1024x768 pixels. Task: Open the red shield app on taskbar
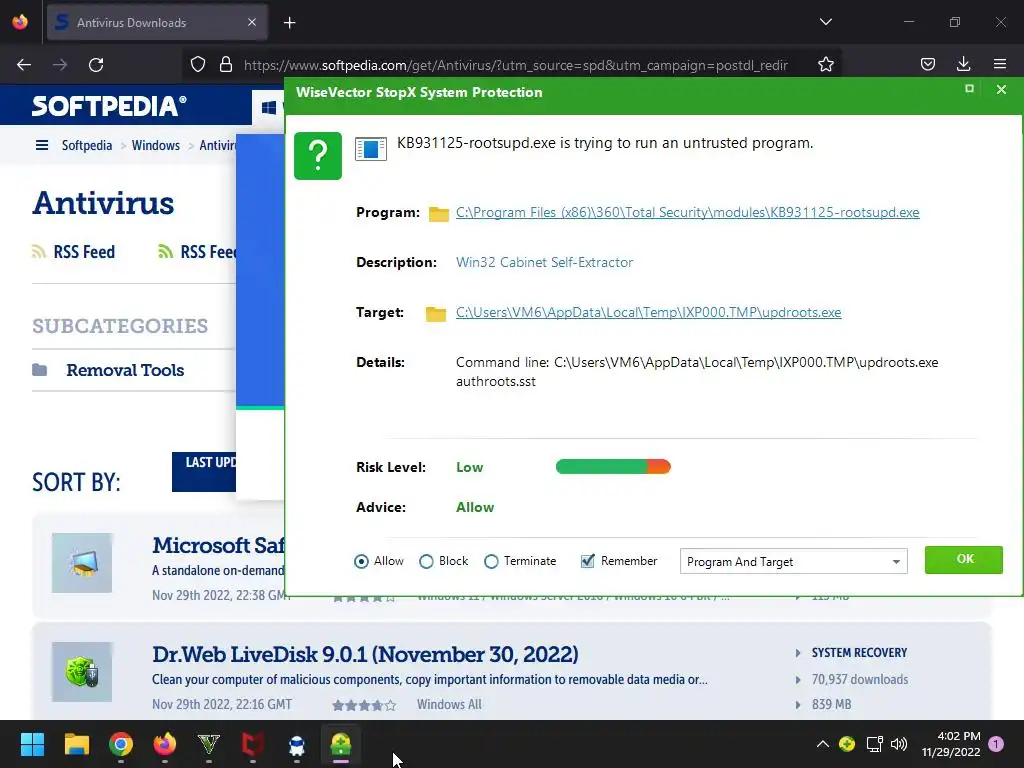click(x=253, y=744)
